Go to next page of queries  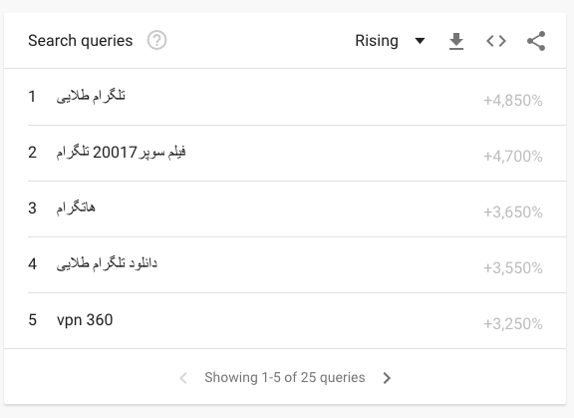[x=387, y=378]
